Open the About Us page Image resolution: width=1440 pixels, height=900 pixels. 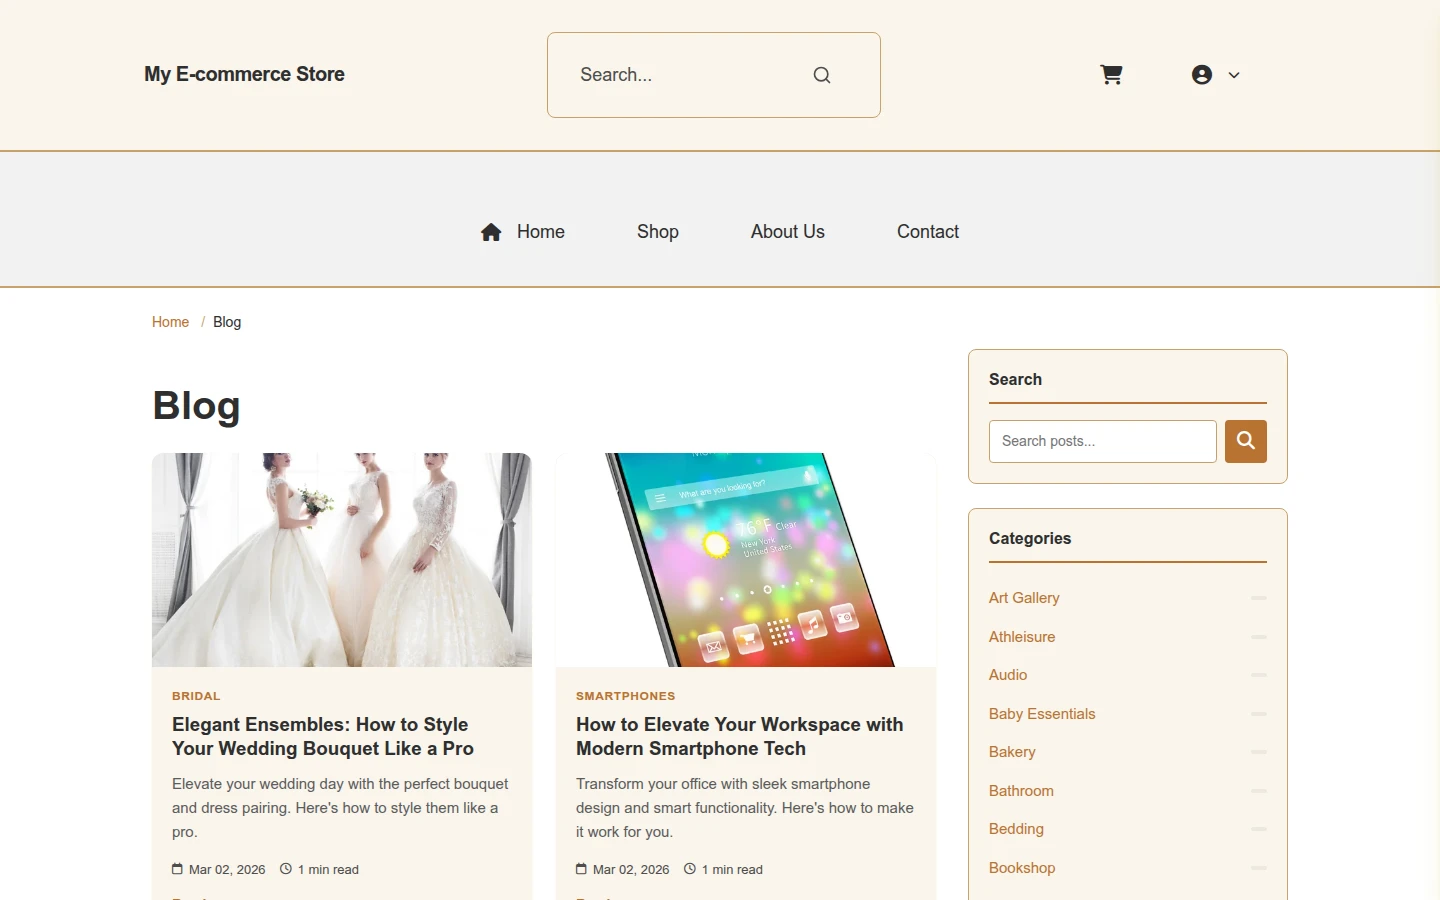pos(788,232)
